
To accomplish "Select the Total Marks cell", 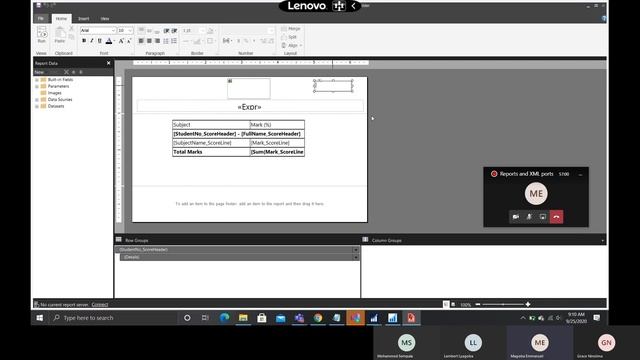I will pyautogui.click(x=211, y=152).
